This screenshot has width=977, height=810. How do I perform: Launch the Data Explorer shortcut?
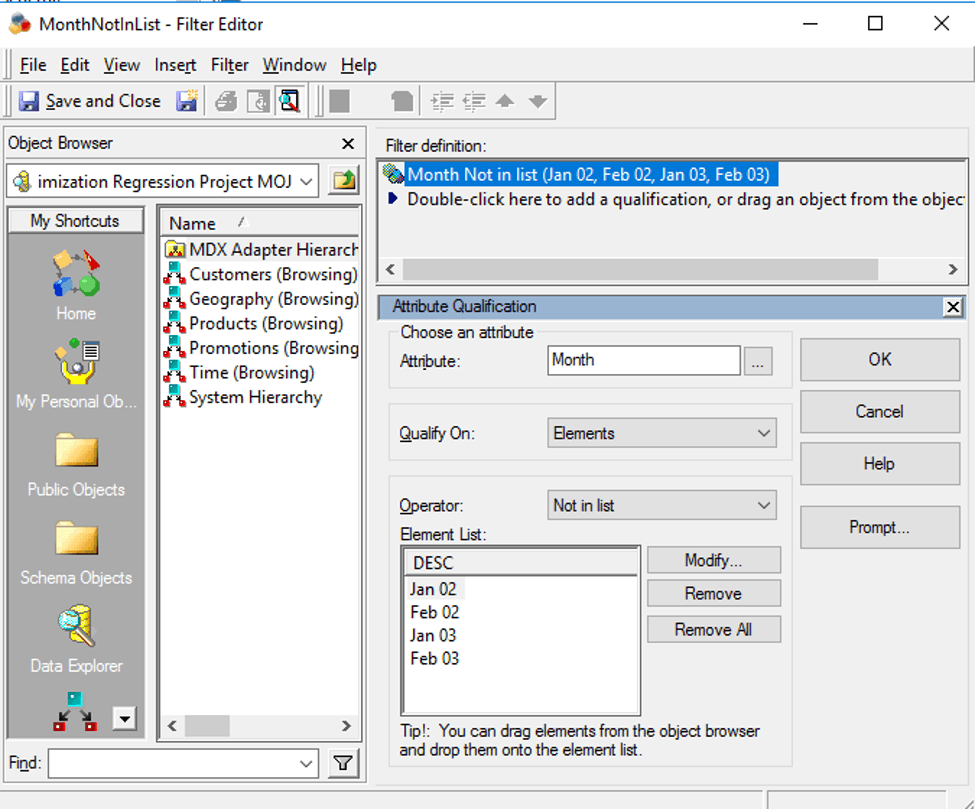tap(76, 628)
